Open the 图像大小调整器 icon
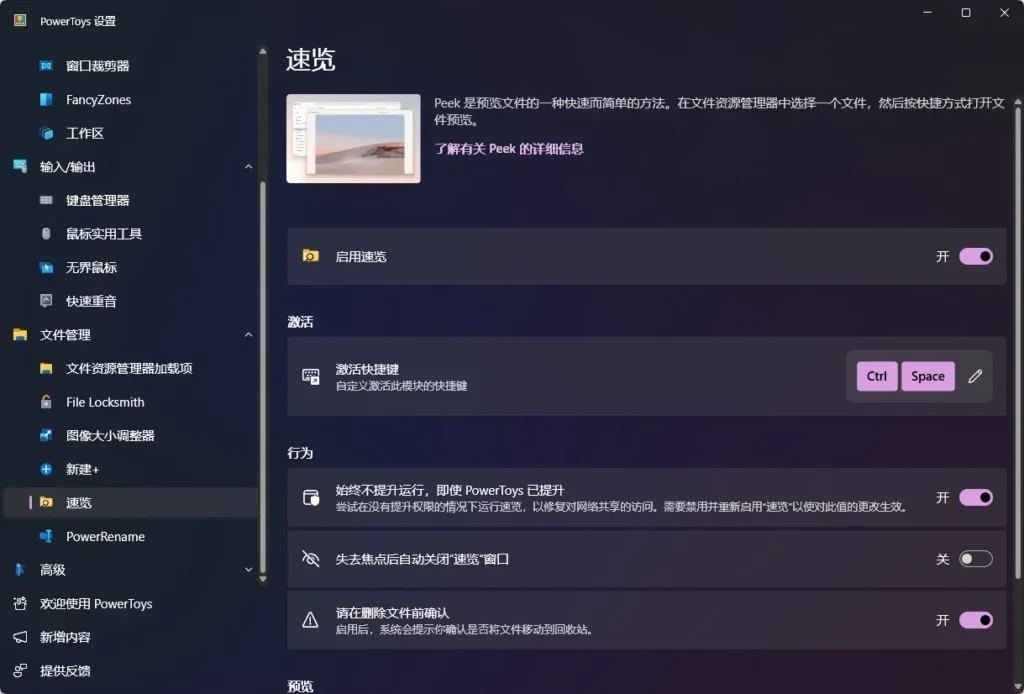The height and width of the screenshot is (694, 1024). (x=46, y=435)
